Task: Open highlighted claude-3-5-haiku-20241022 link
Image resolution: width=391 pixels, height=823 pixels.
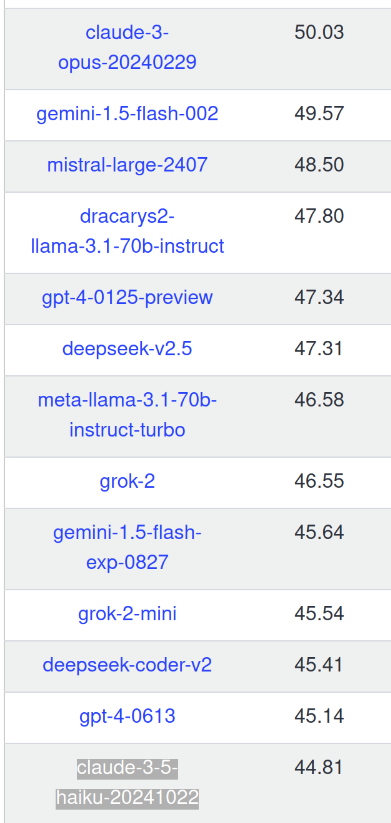Action: coord(127,783)
